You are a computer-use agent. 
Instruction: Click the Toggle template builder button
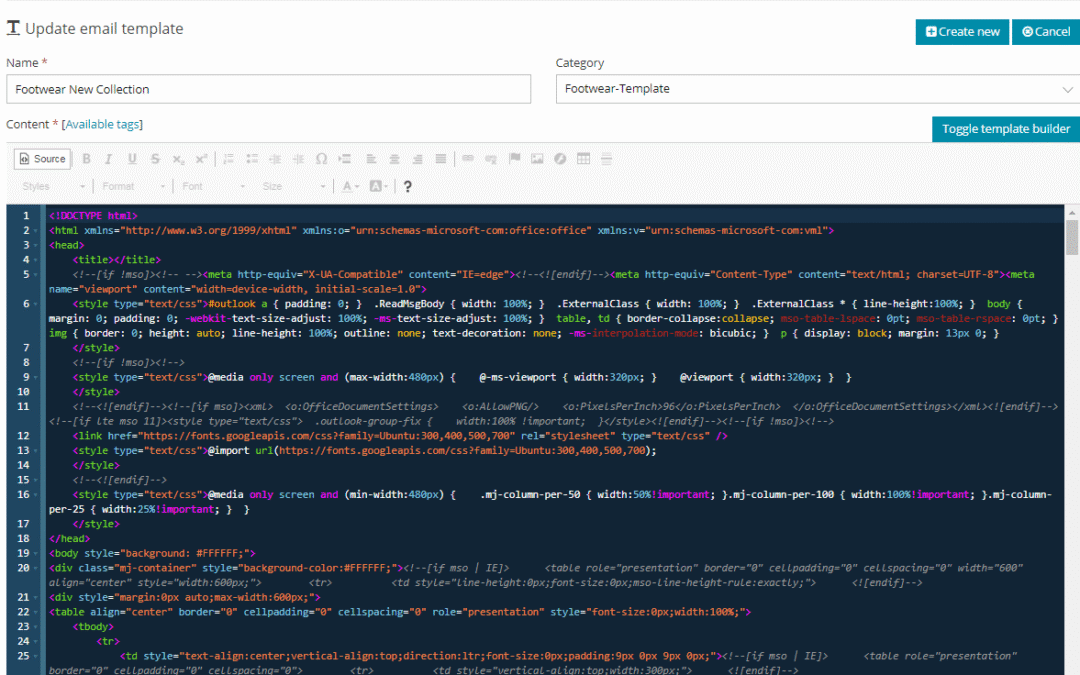coord(1005,129)
